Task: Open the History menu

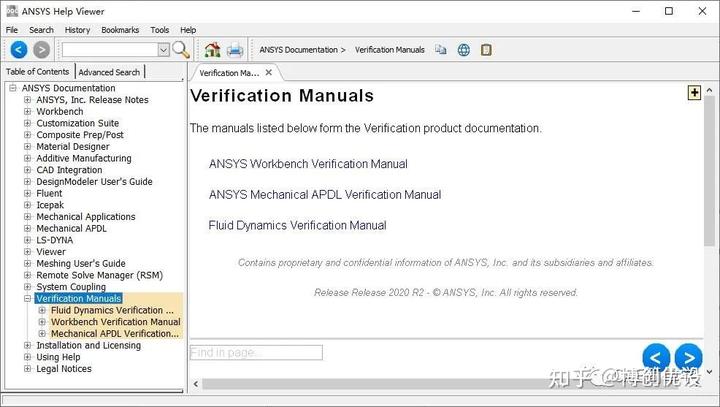Action: click(x=77, y=30)
